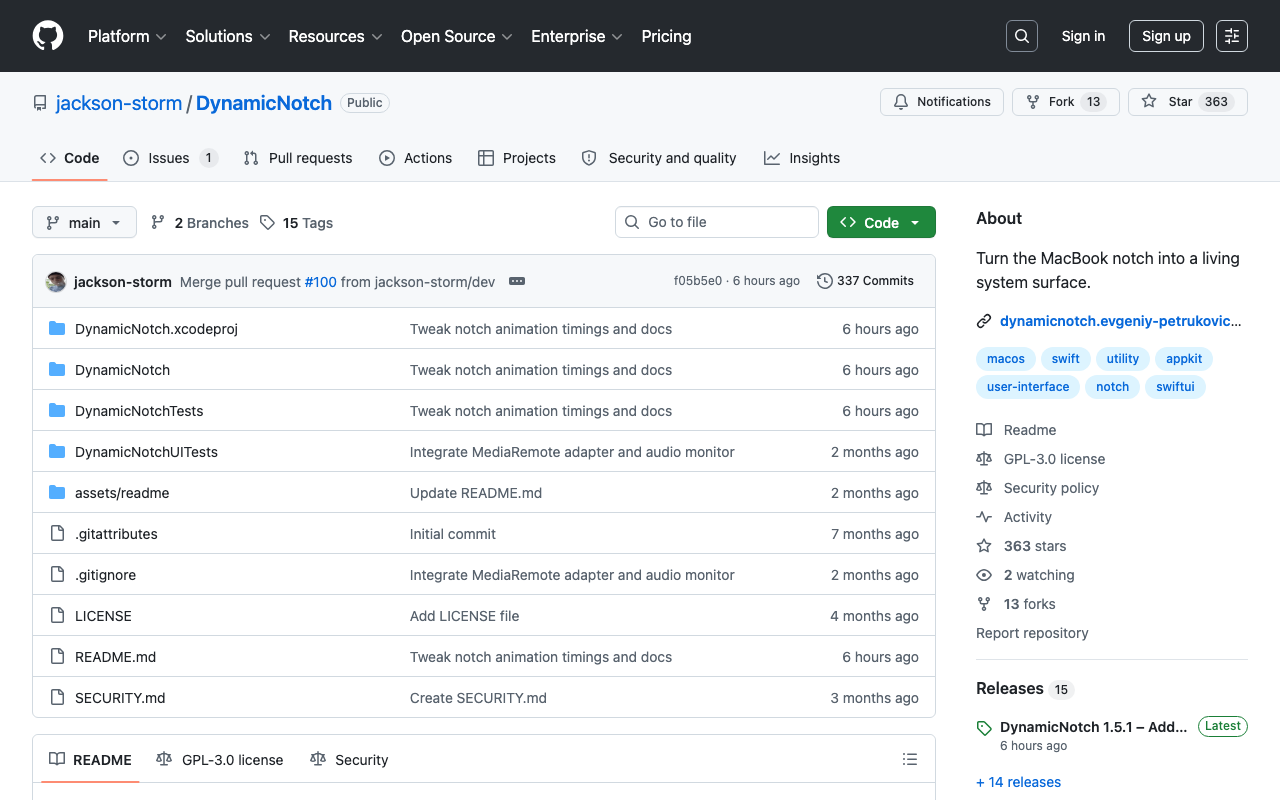Click the Report repository link
The height and width of the screenshot is (800, 1280).
(1032, 633)
